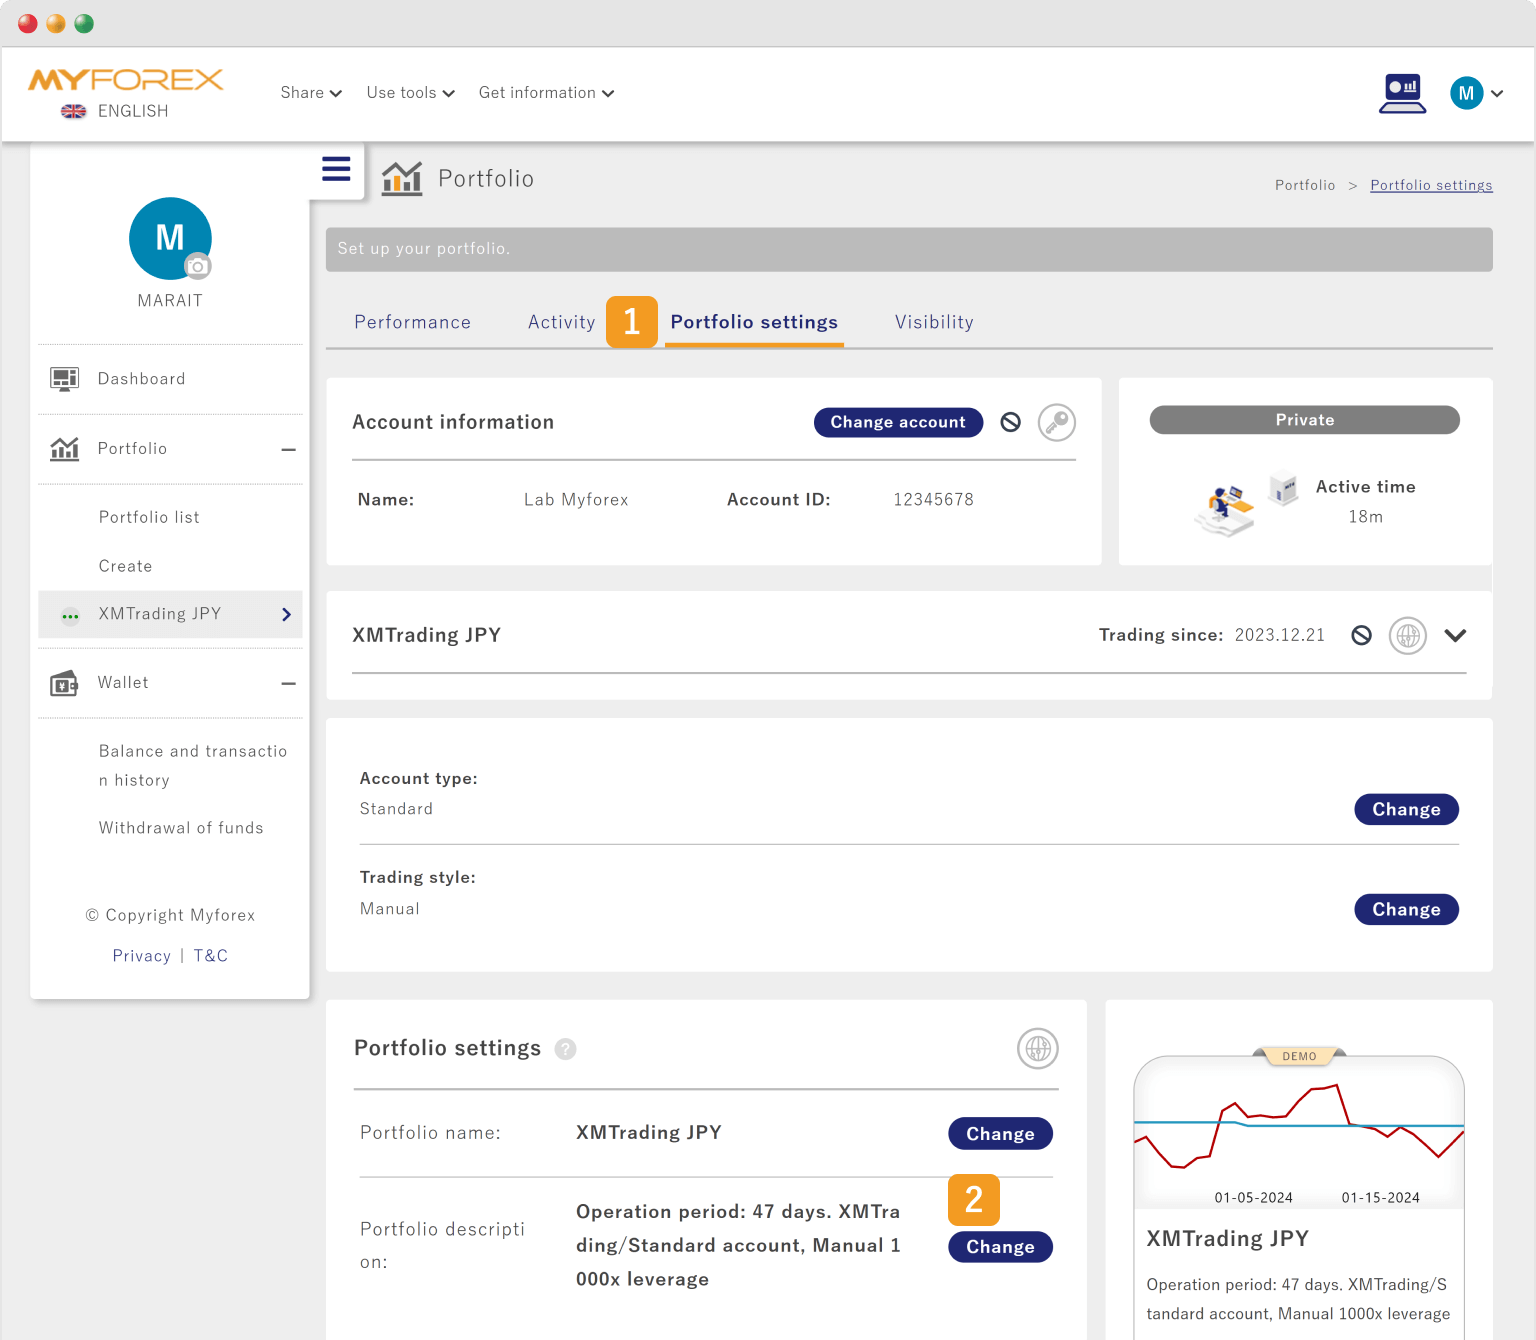This screenshot has width=1536, height=1340.
Task: Expand the user account dropdown arrow
Action: (1497, 94)
